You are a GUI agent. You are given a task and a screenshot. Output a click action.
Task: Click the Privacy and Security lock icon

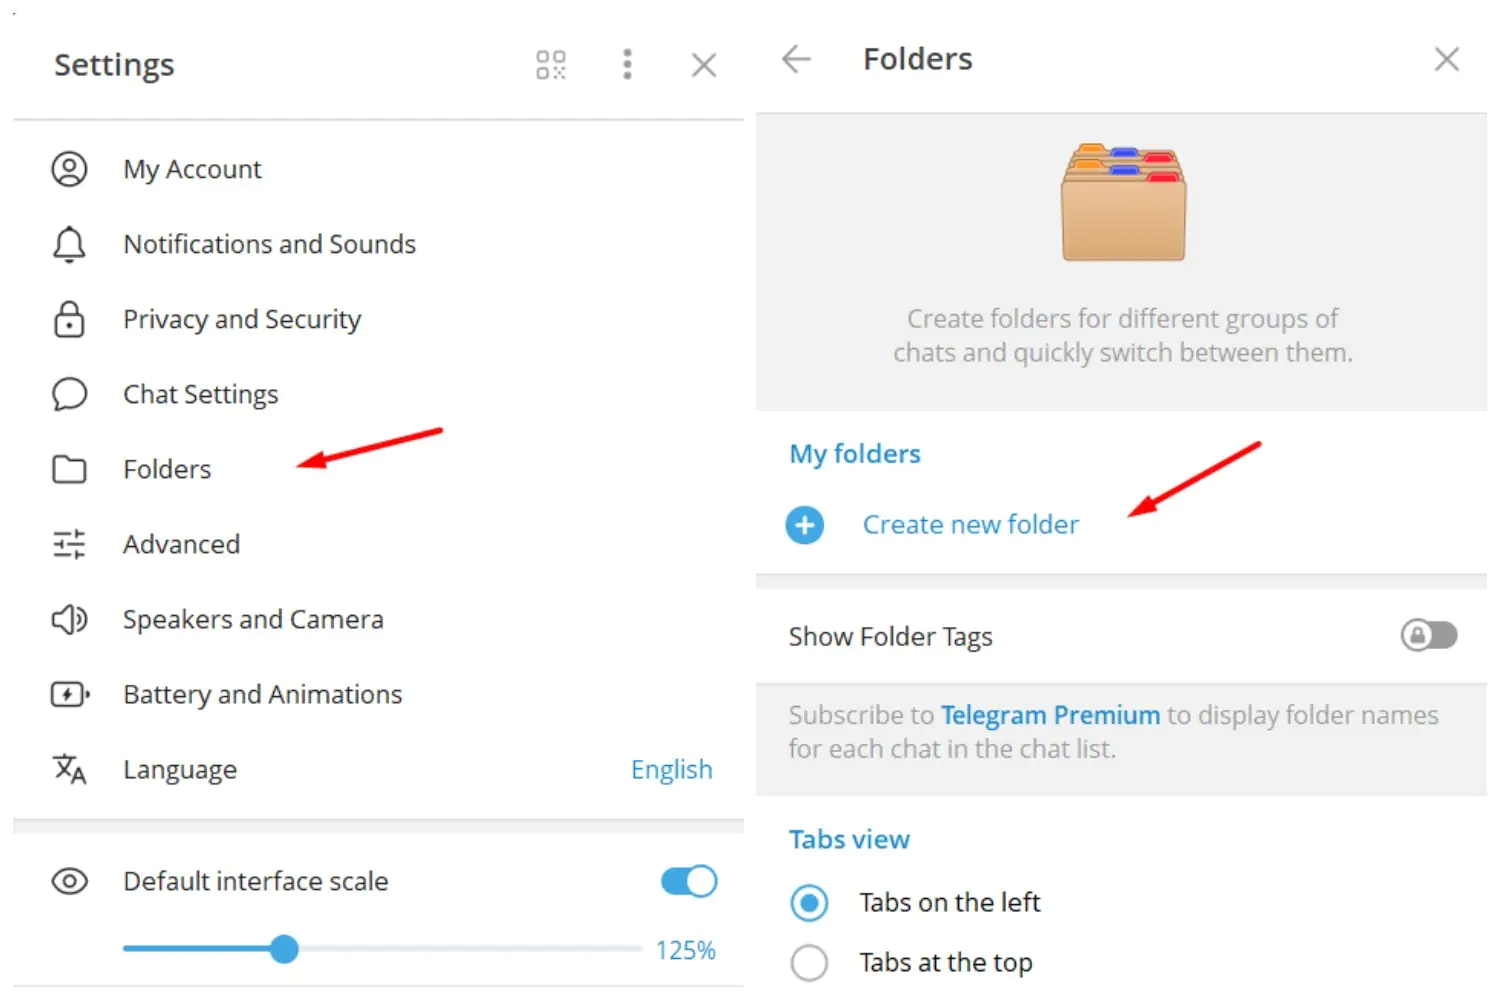[69, 319]
